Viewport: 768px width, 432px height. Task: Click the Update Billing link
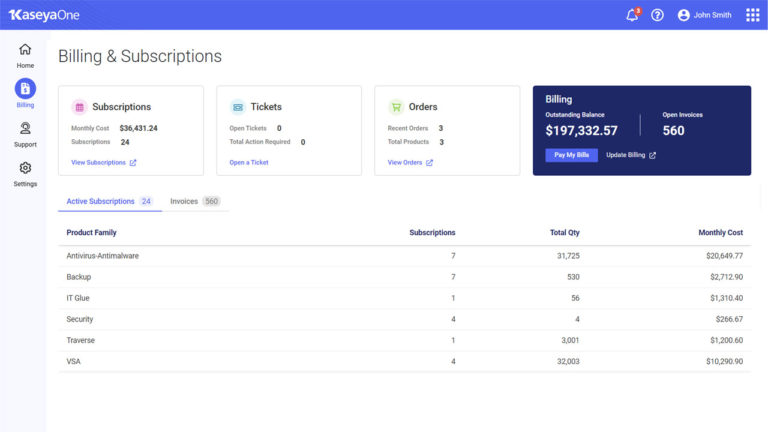(x=625, y=155)
